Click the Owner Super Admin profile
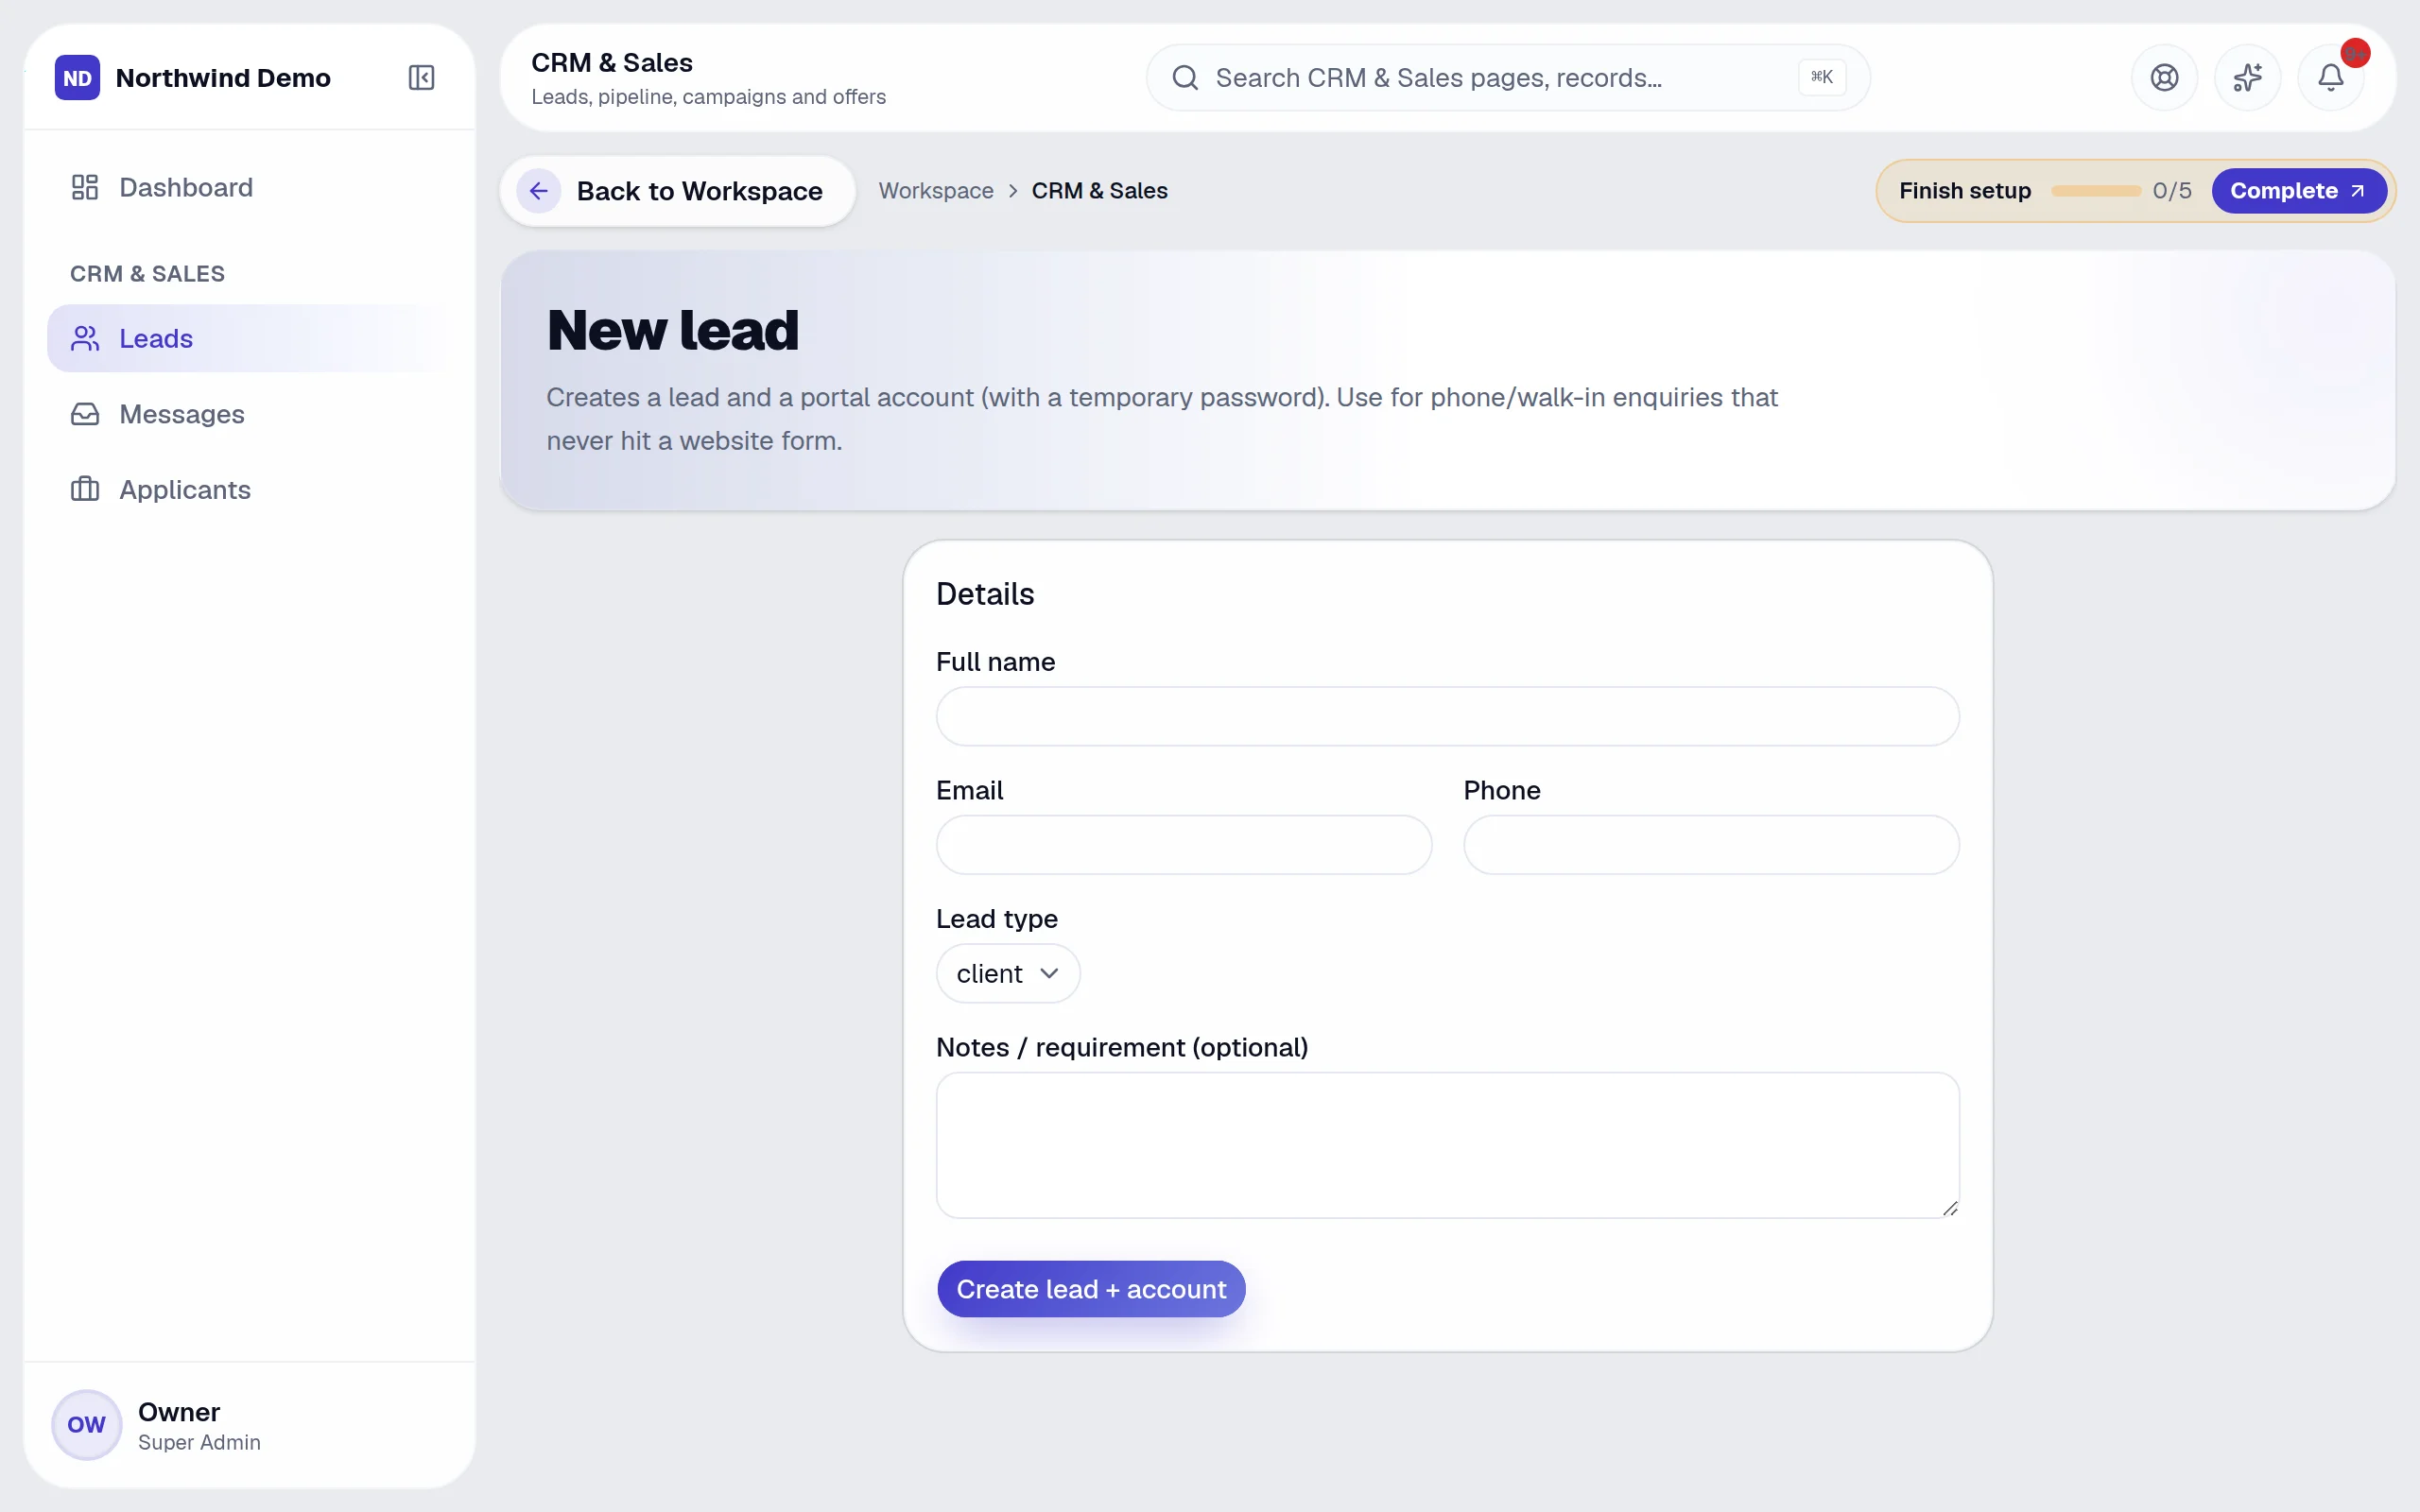The height and width of the screenshot is (1512, 2420). [249, 1424]
